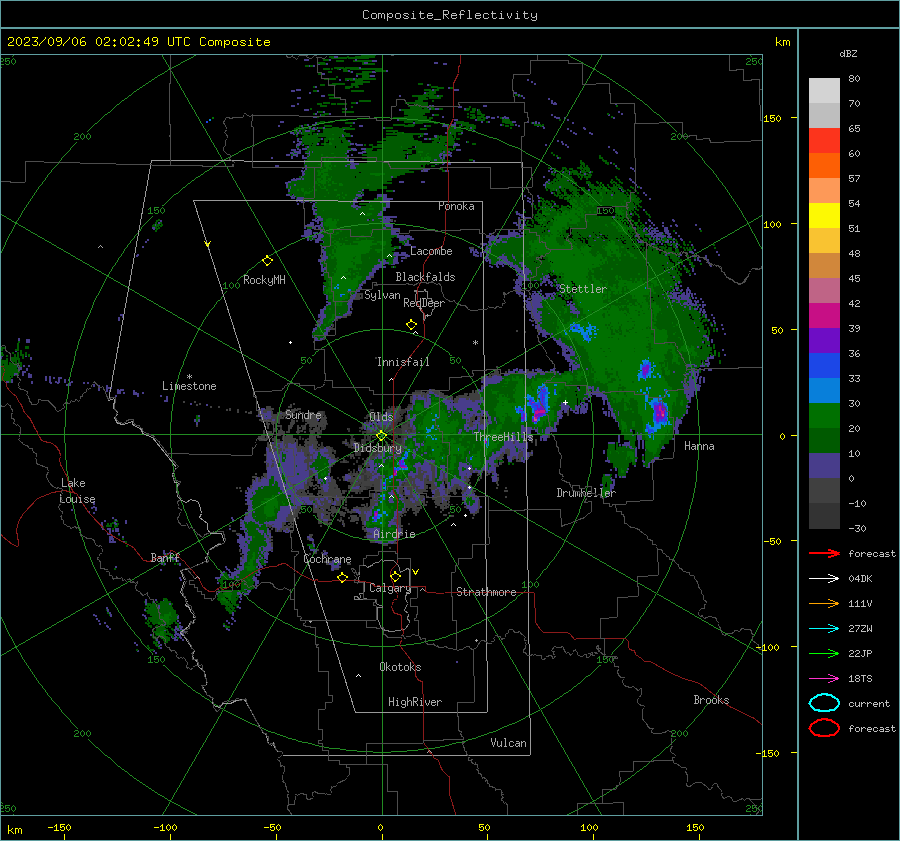Image resolution: width=900 pixels, height=841 pixels.
Task: Click the Strathmore town label
Action: tap(486, 592)
